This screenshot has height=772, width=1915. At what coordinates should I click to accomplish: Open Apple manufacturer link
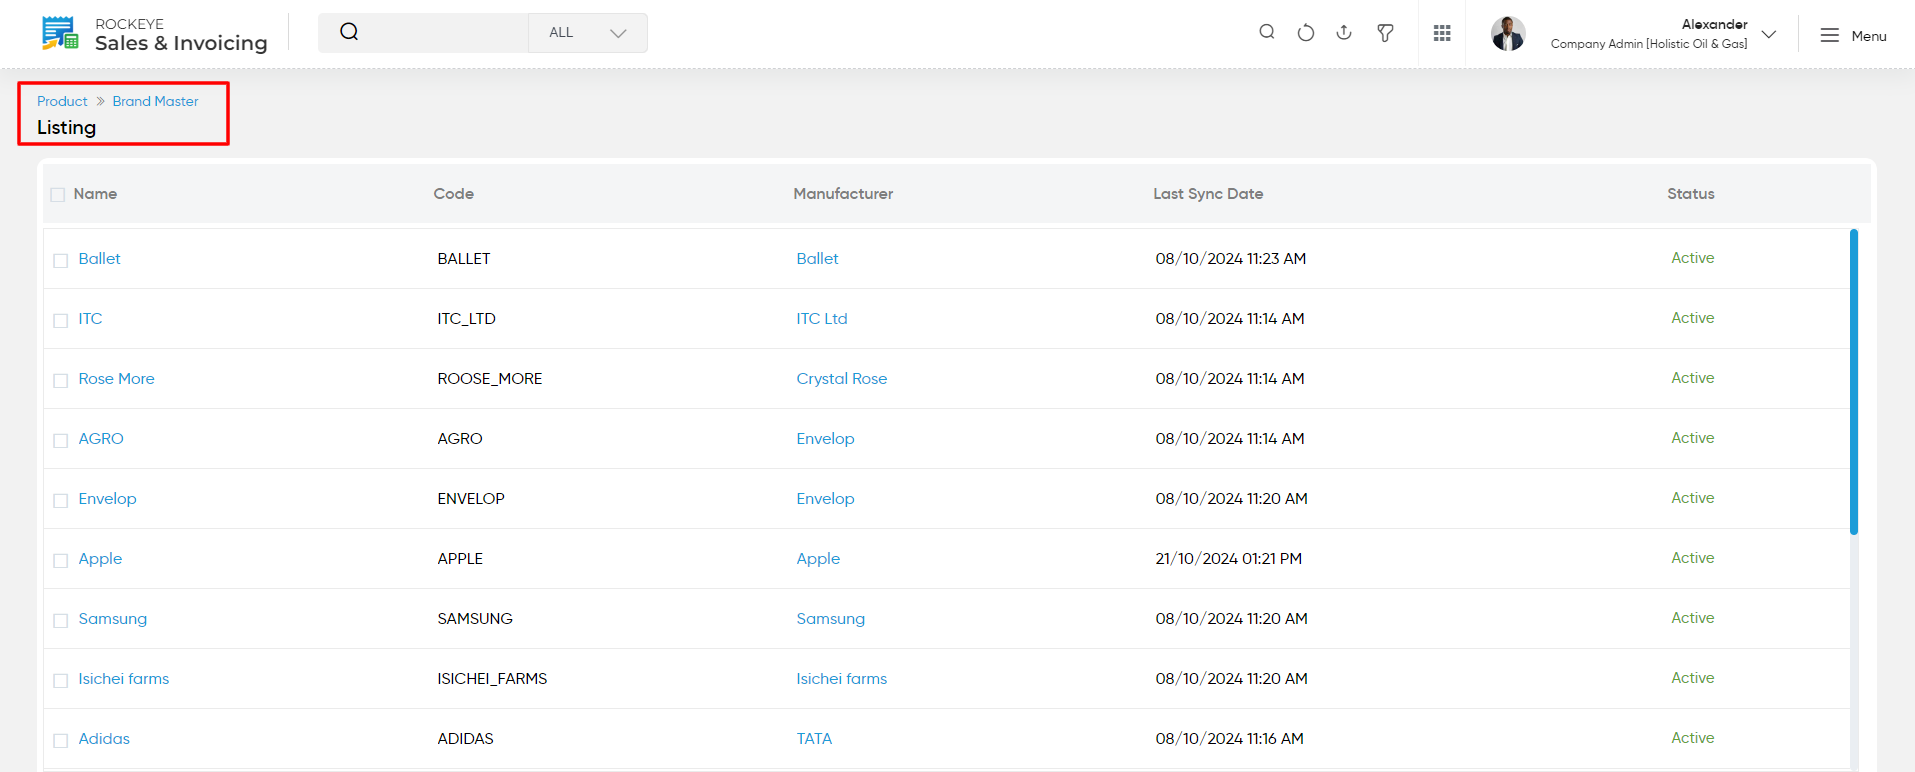click(x=818, y=558)
